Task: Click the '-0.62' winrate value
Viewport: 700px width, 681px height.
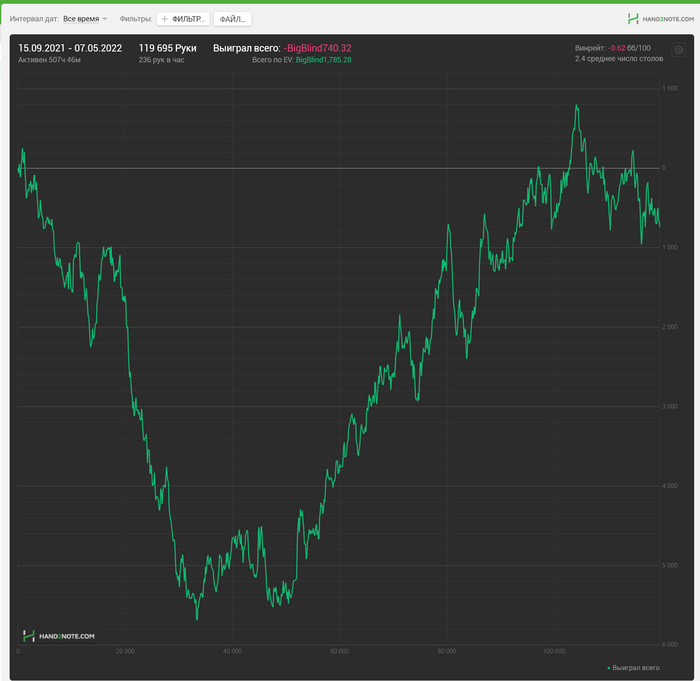Action: tap(617, 48)
